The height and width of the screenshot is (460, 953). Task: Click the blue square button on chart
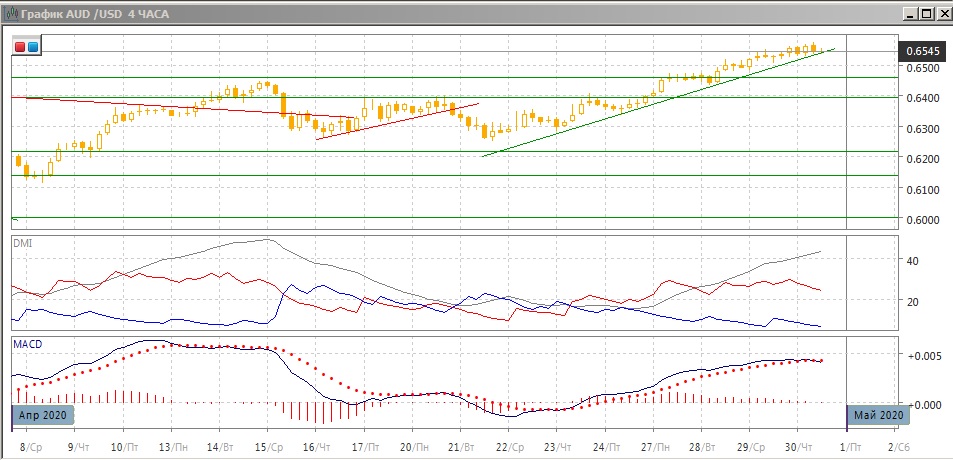(32, 46)
